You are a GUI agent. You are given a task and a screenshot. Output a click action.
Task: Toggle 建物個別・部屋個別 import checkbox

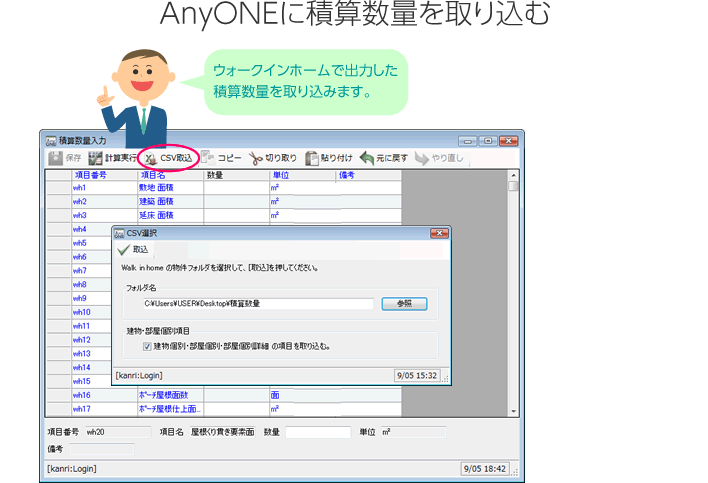[147, 347]
